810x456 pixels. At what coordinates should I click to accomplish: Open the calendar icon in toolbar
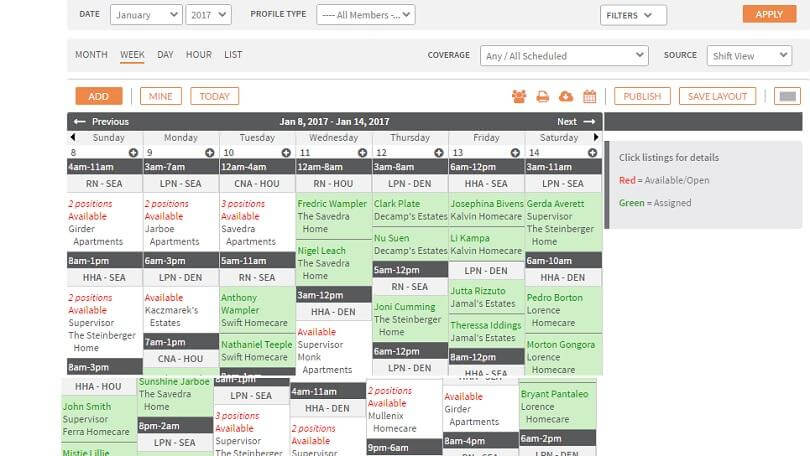pyautogui.click(x=589, y=96)
